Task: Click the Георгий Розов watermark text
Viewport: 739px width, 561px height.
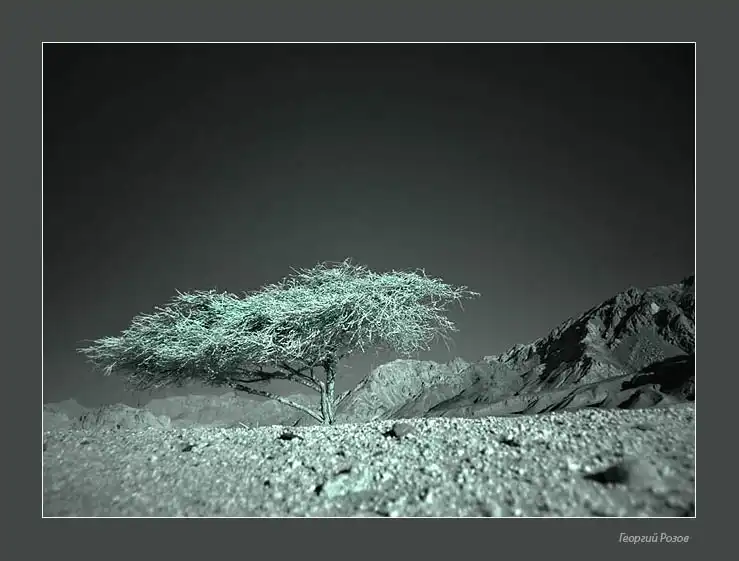Action: click(653, 538)
